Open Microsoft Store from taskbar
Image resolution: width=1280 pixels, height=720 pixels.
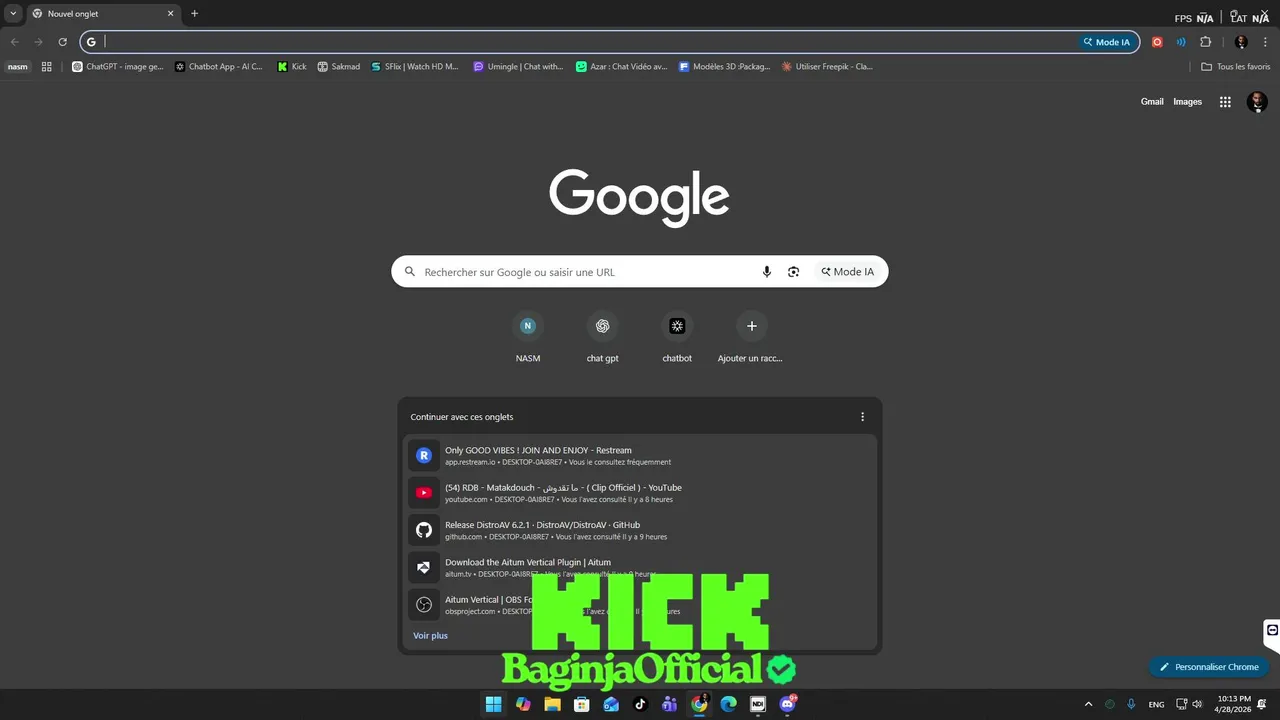click(x=581, y=704)
